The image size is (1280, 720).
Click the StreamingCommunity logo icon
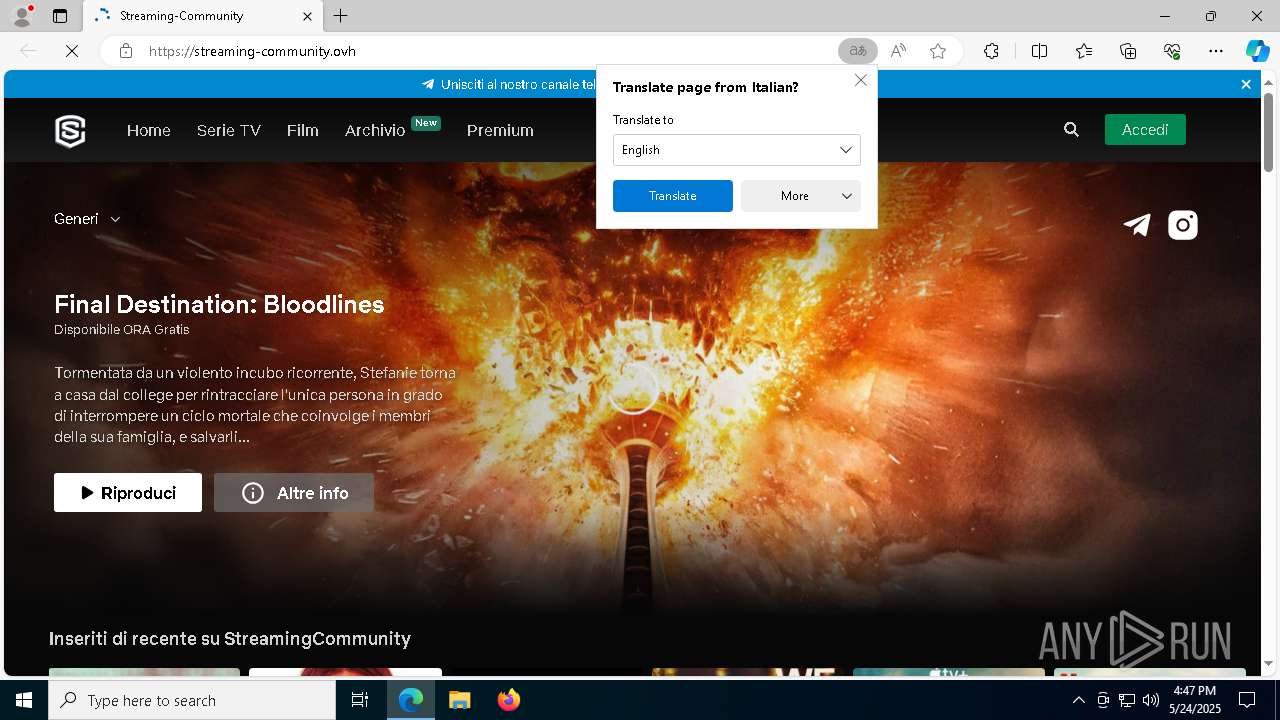(70, 131)
